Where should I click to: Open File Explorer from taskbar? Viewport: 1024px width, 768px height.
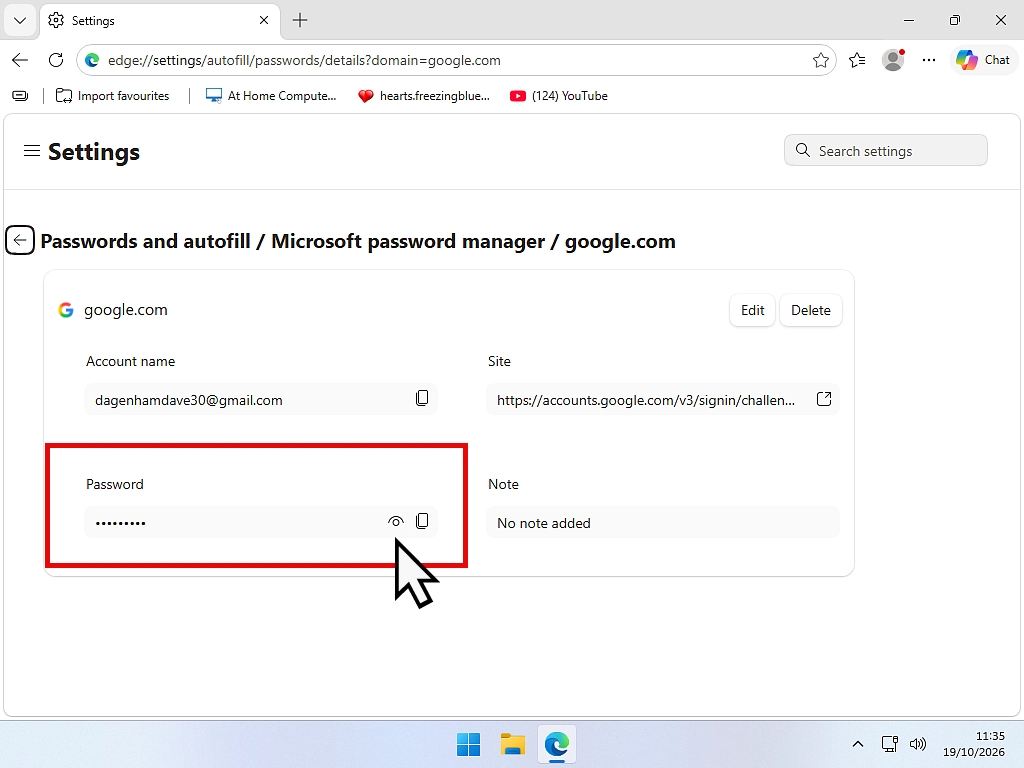513,744
